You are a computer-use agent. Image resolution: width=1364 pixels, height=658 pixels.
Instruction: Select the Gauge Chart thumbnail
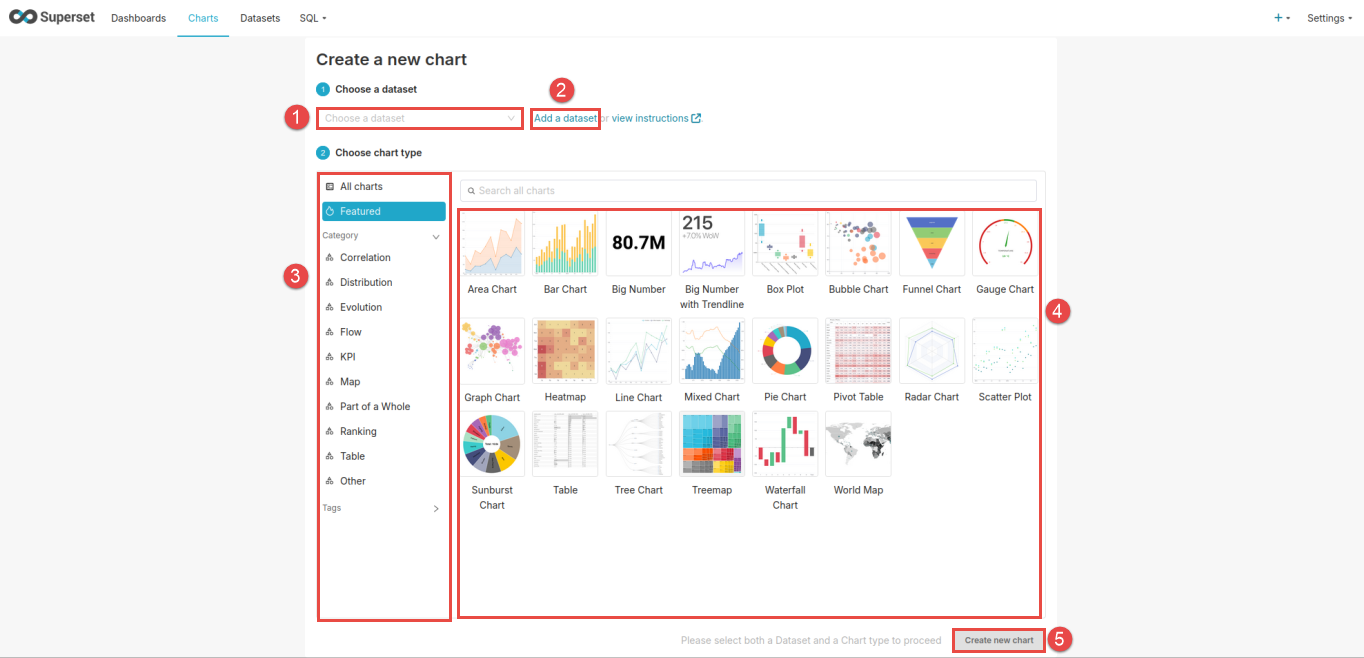tap(1005, 243)
